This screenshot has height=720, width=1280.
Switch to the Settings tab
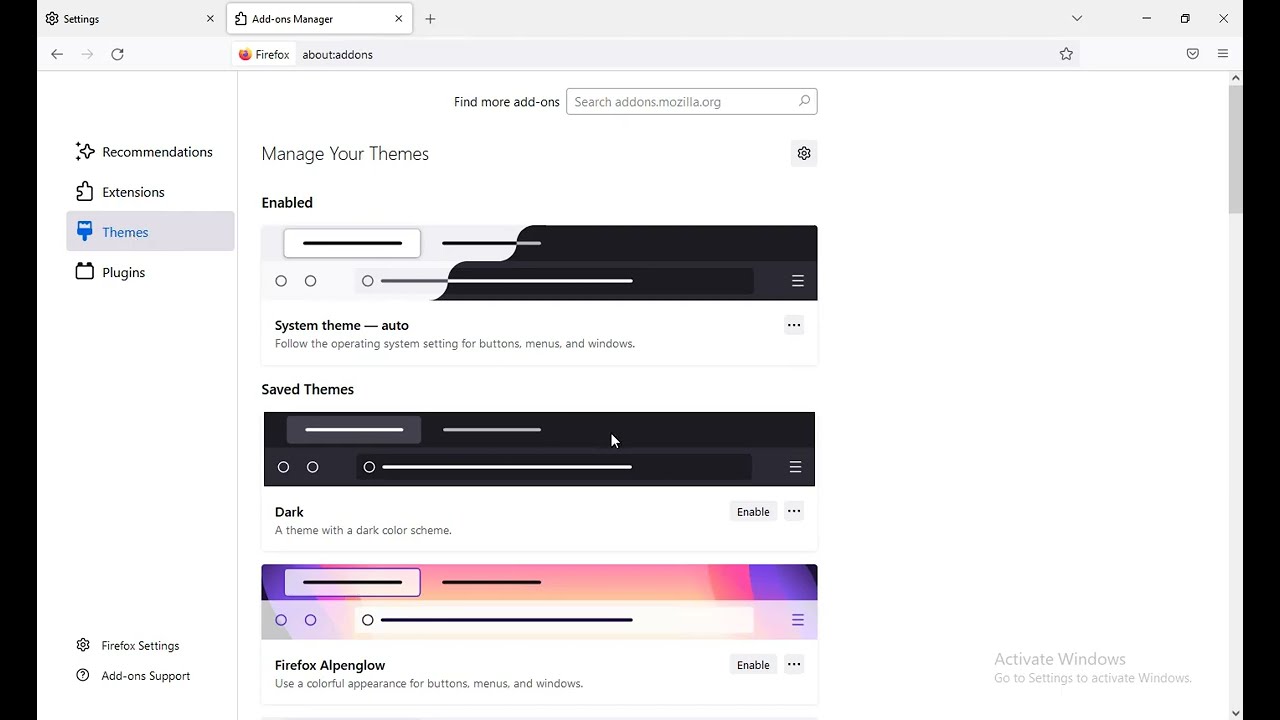click(130, 19)
